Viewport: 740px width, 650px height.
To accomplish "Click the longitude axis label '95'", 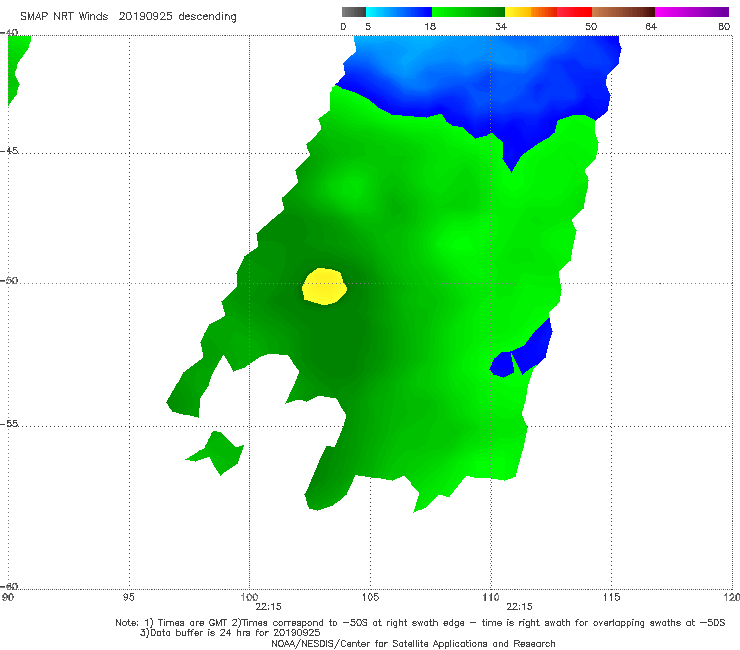I will pos(128,598).
